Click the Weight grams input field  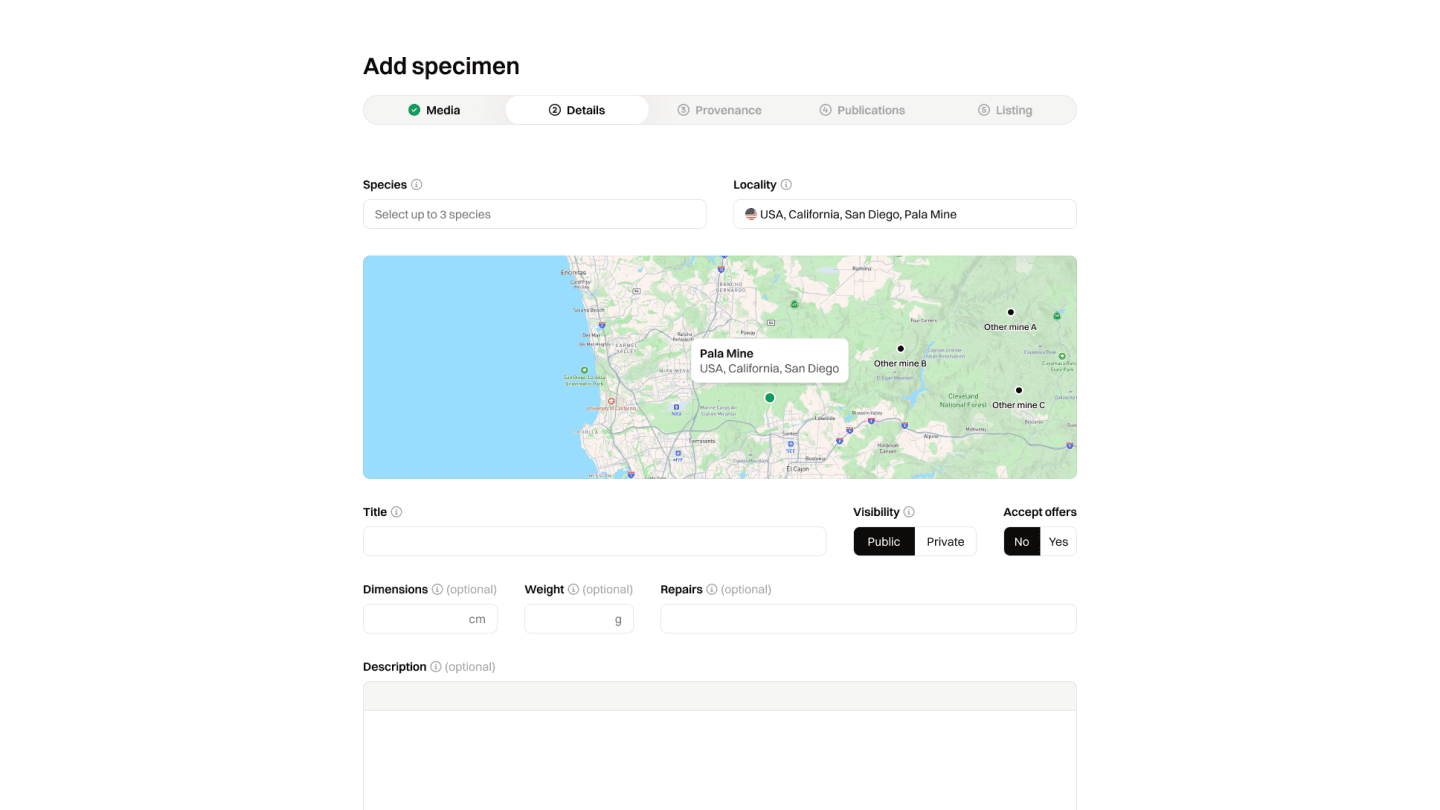(x=579, y=619)
